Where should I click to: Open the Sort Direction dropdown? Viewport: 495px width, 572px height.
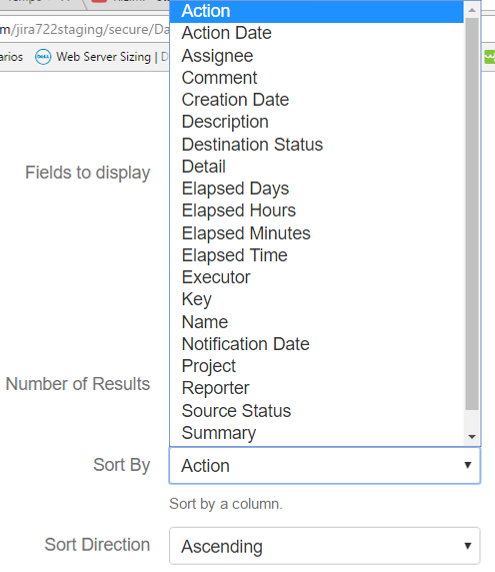click(x=325, y=546)
